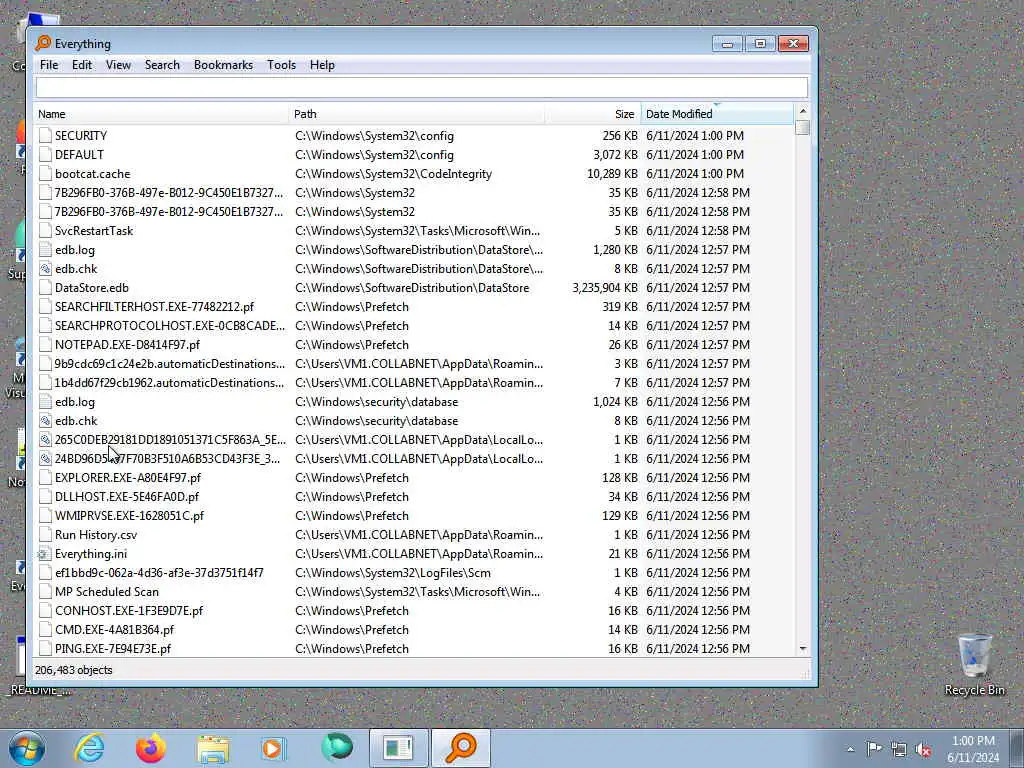Click the Run History.csv file icon

45,535
